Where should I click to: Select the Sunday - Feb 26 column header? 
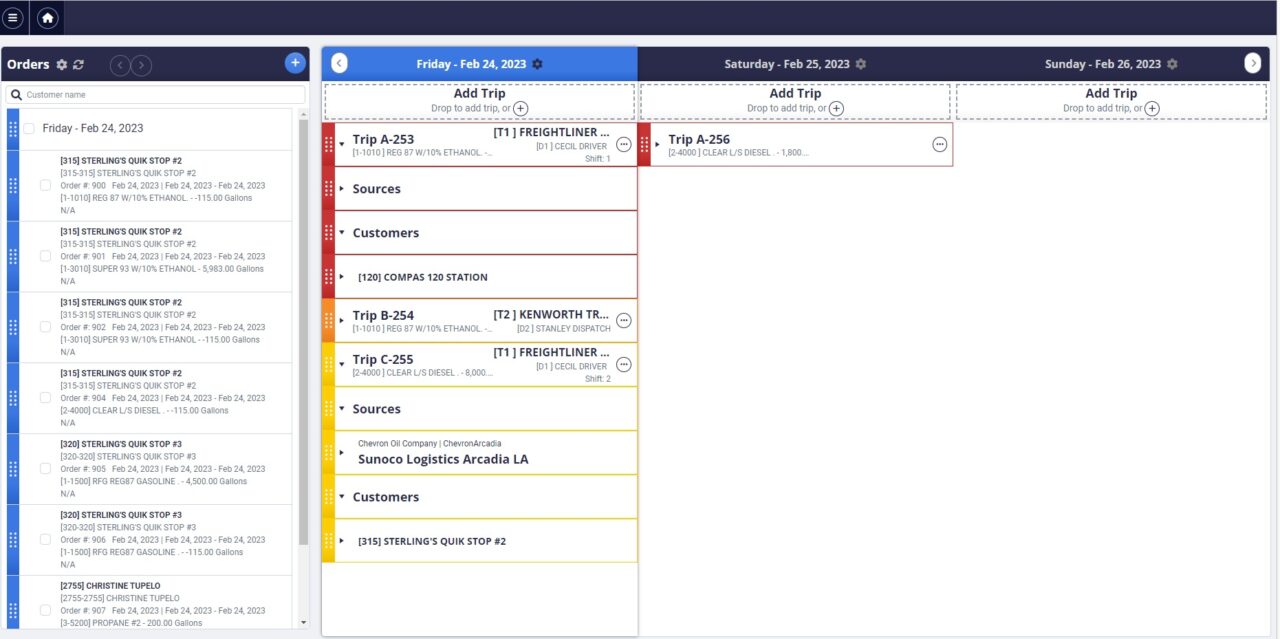click(1105, 64)
